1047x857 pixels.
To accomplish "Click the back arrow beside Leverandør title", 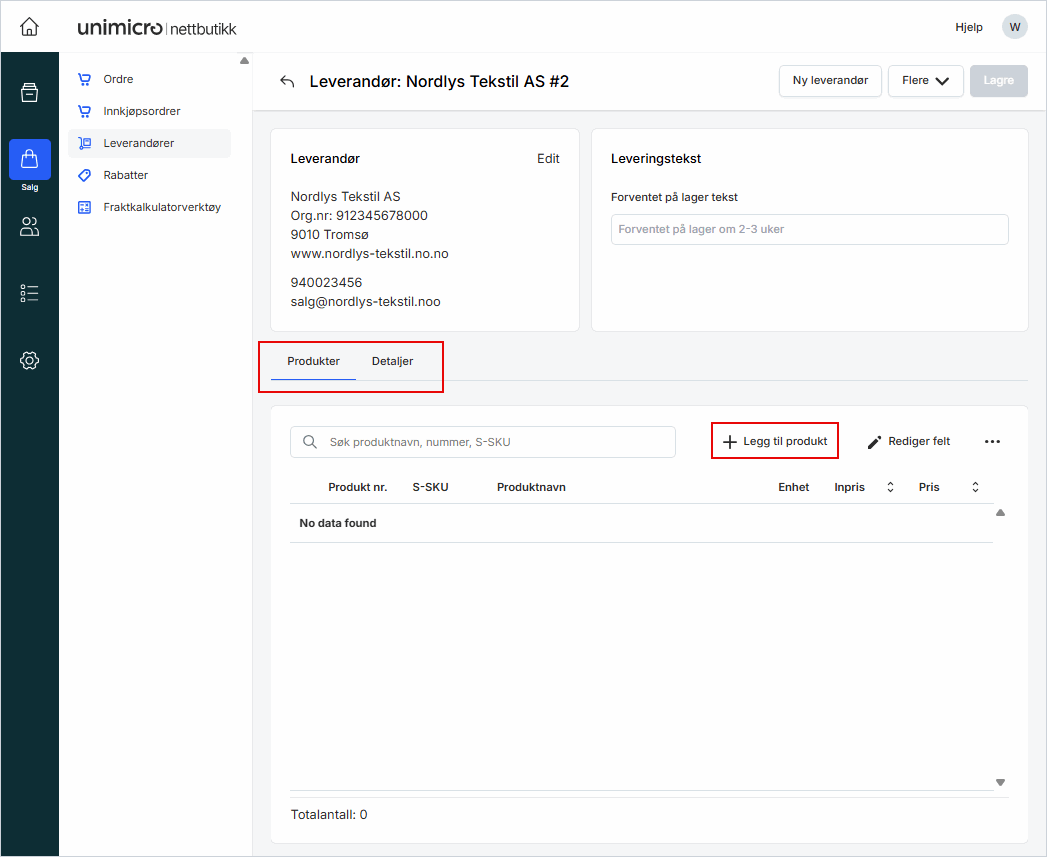I will [287, 82].
